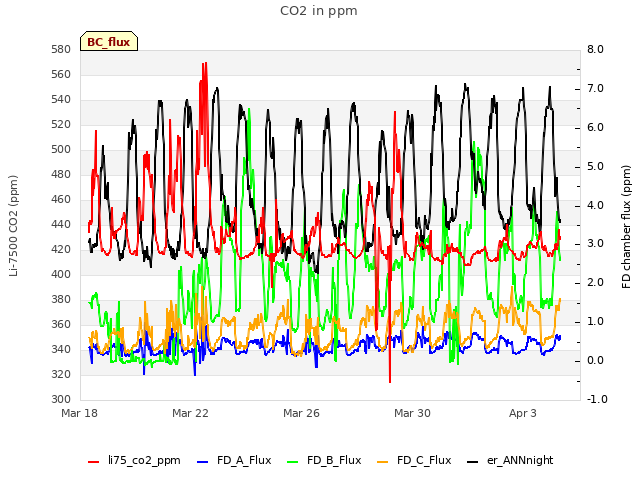Click the 8.0 right axis value
This screenshot has height=480, width=640.
[596, 50]
